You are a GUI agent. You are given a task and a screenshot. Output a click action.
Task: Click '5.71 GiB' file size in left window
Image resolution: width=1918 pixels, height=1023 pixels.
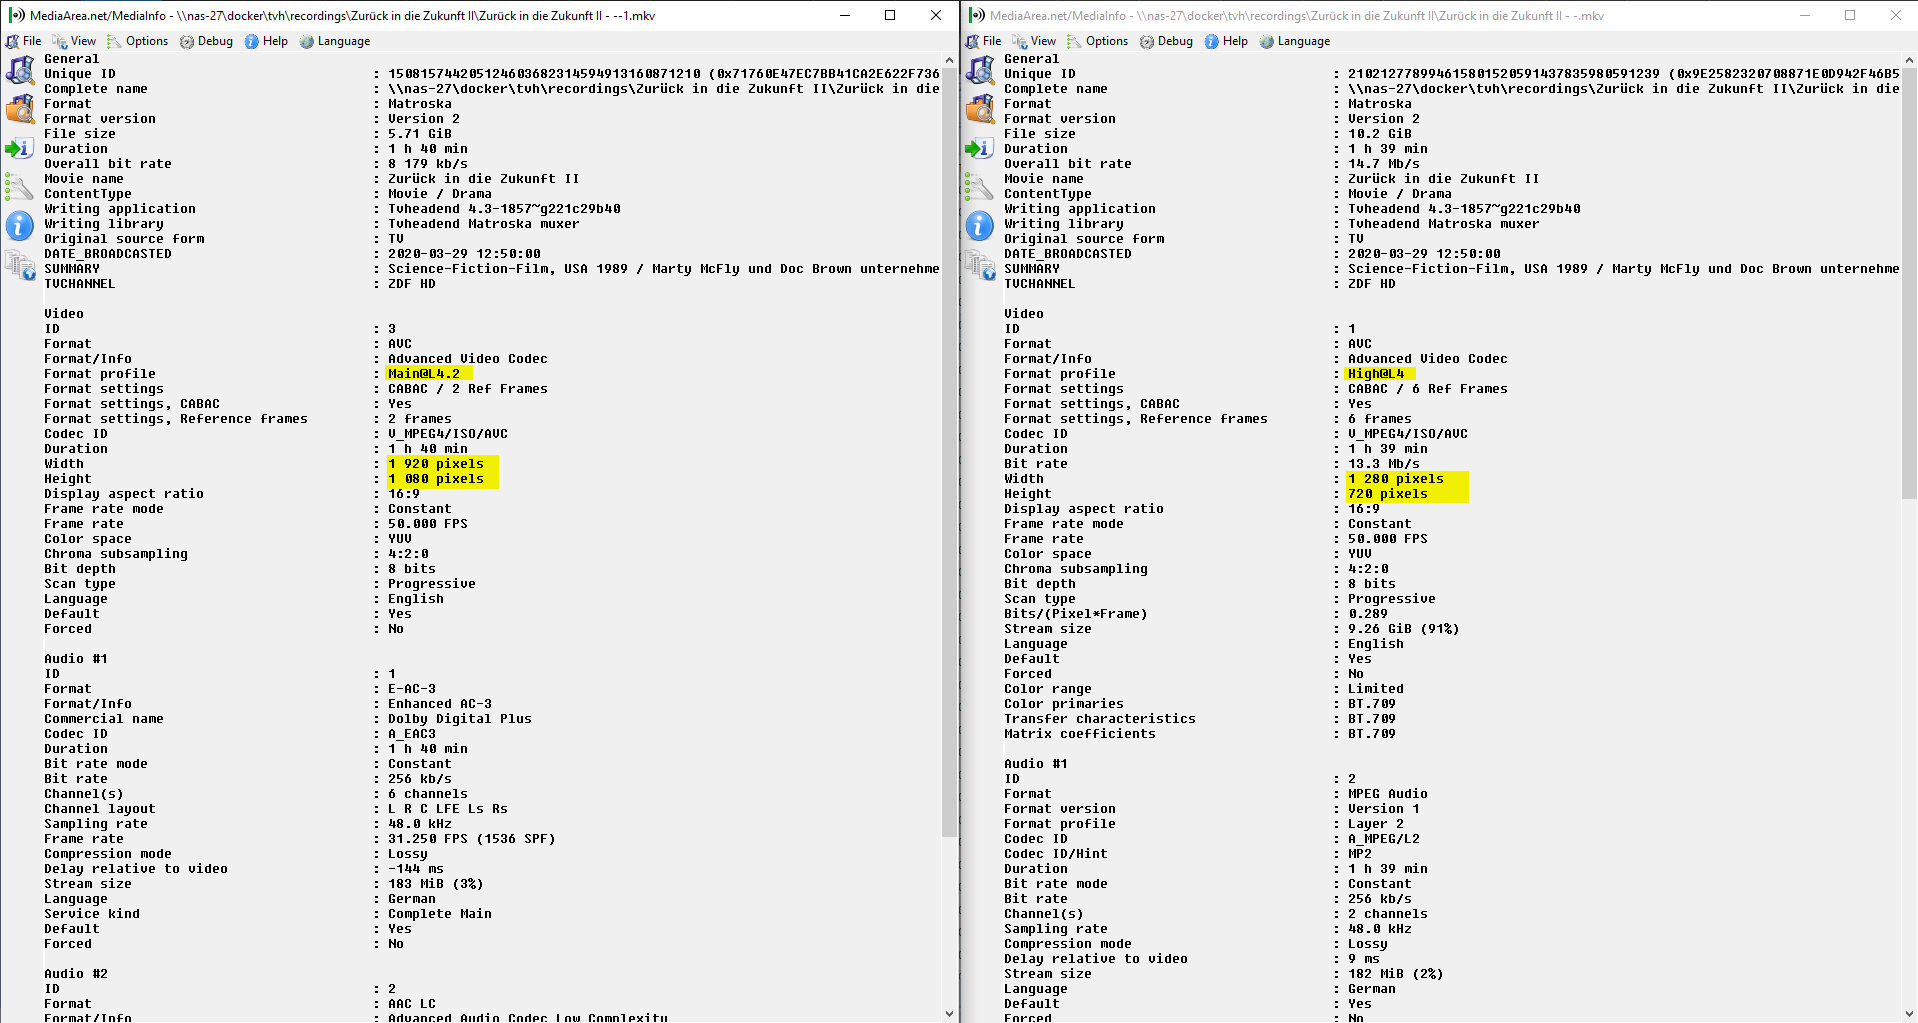pos(420,134)
